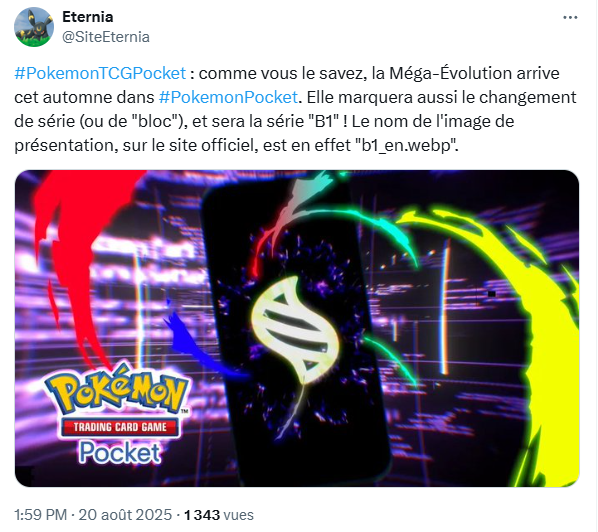
Task: Click the glowing Mega Evolution symbol
Action: point(296,330)
